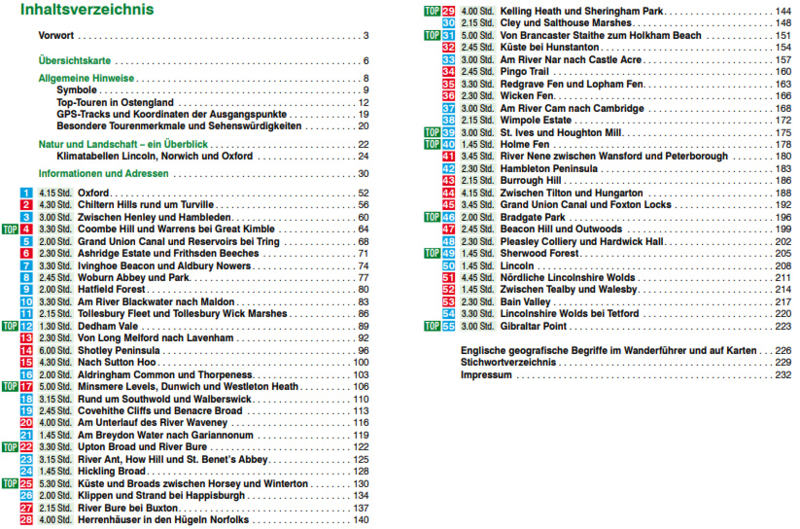
Task: Click 'Küste bei Hunstanton' entry
Action: [x=549, y=47]
